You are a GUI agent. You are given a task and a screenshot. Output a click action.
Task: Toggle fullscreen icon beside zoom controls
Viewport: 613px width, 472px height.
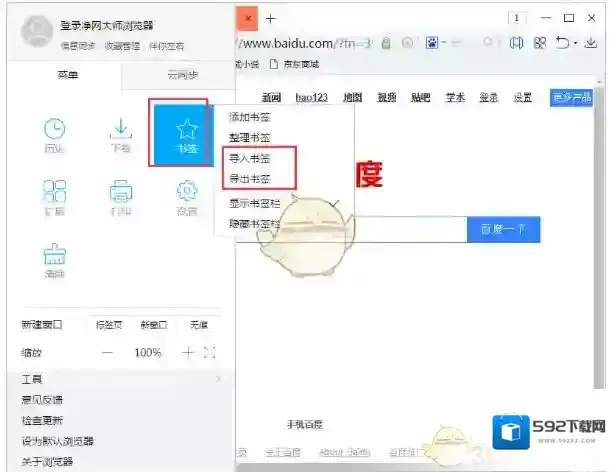point(210,353)
